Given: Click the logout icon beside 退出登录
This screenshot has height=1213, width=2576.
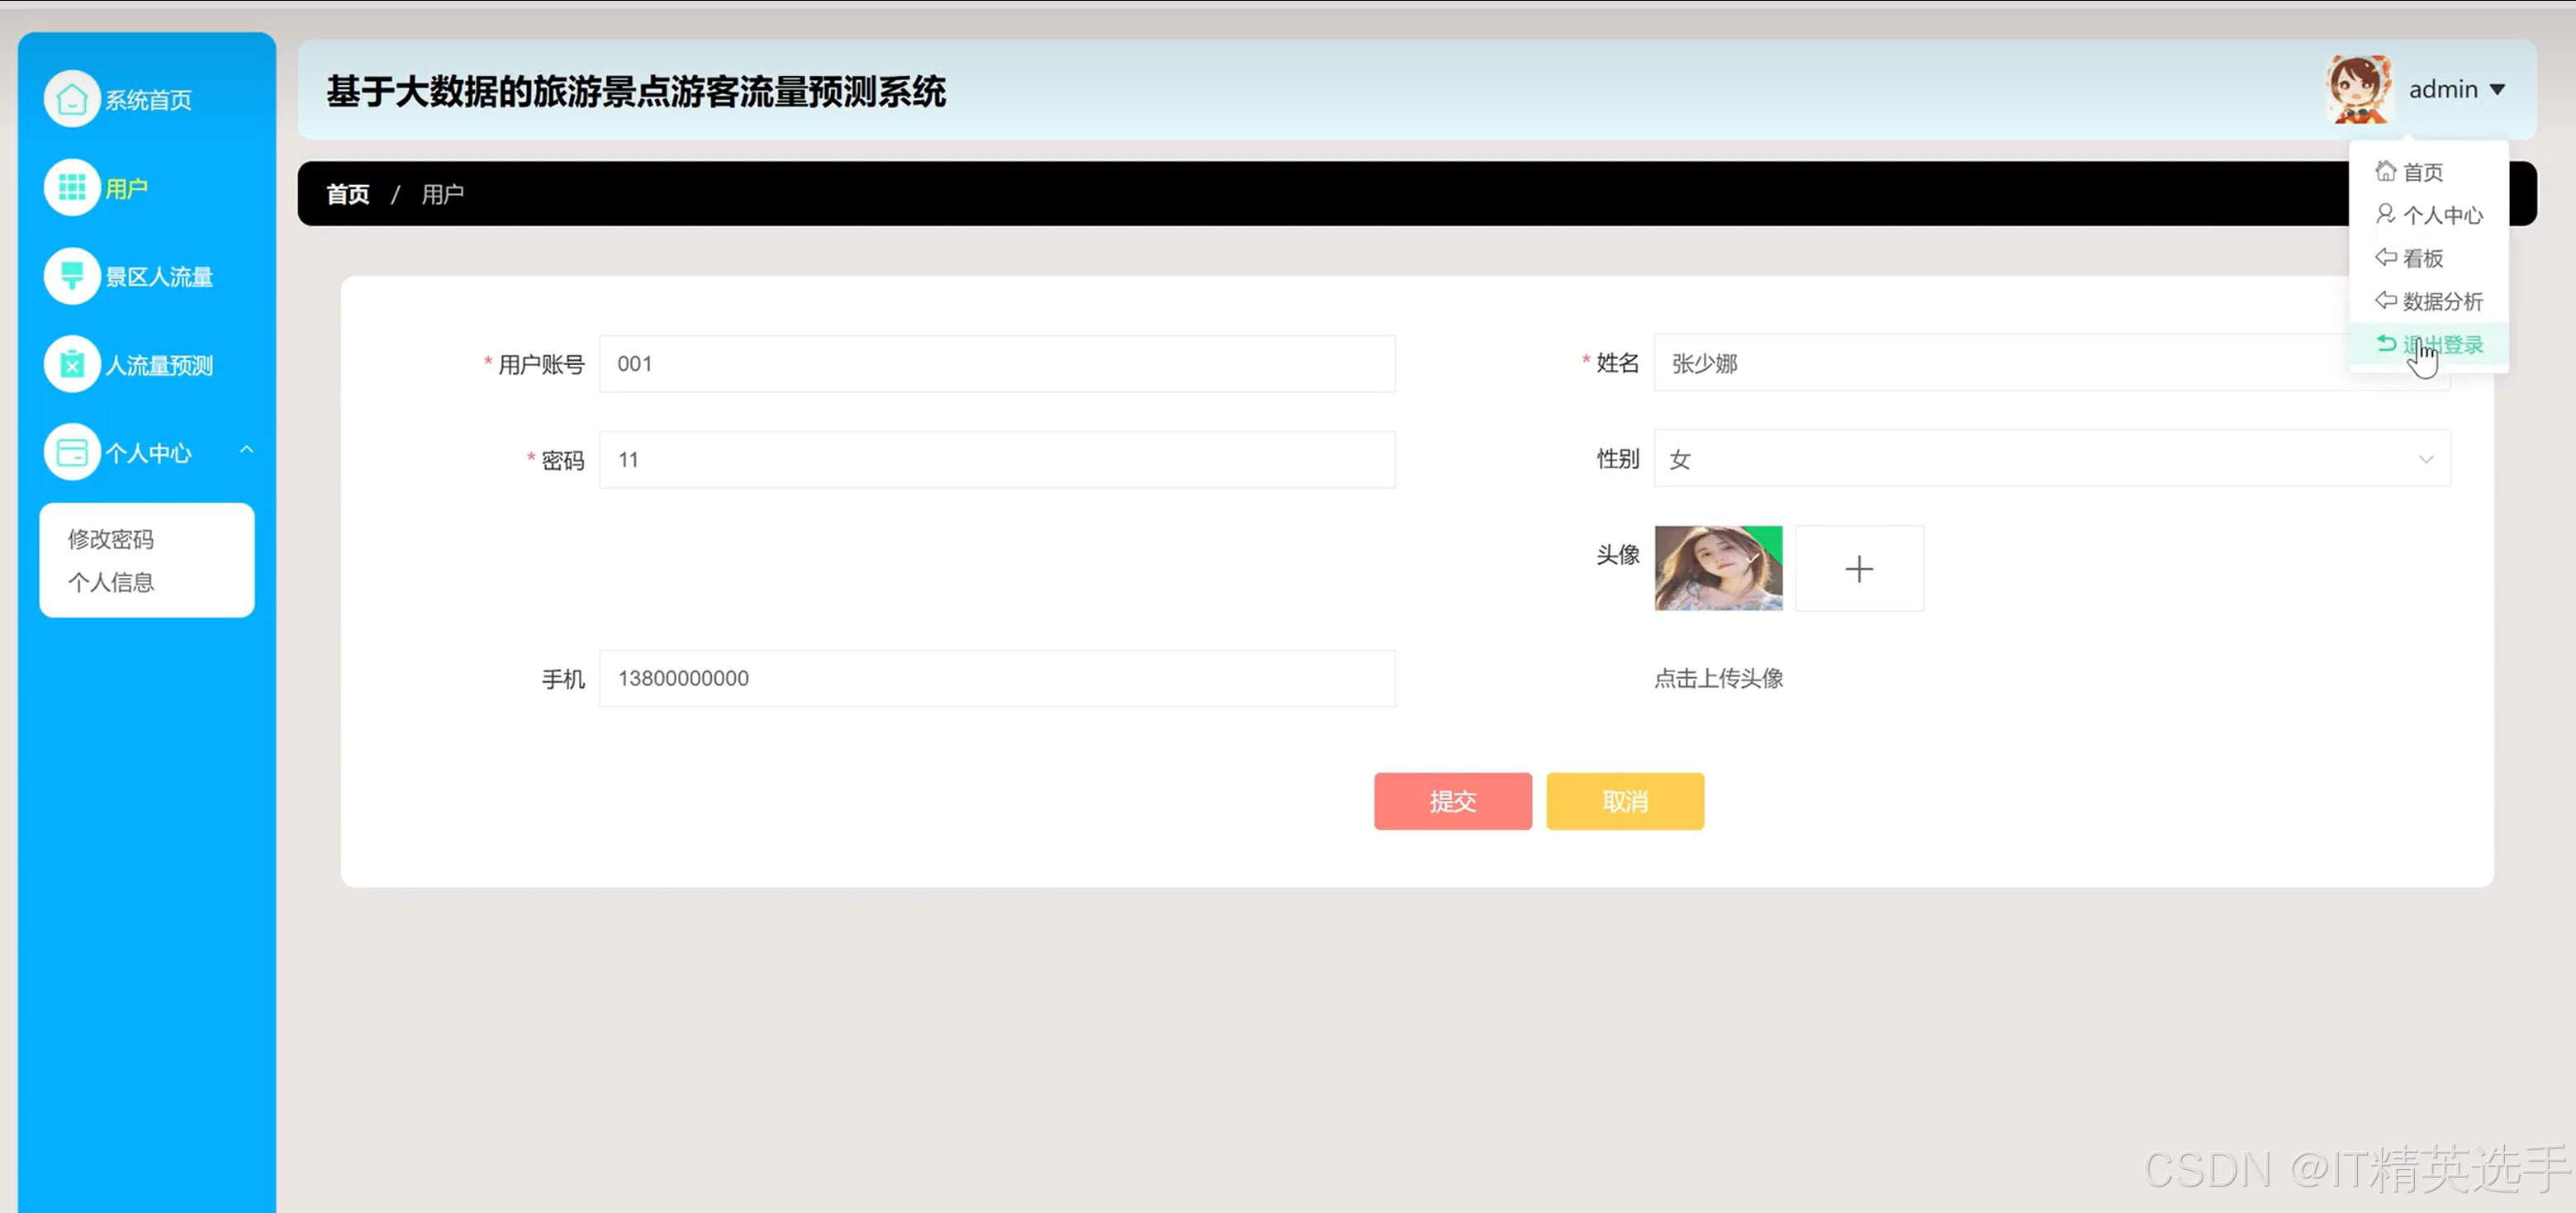Looking at the screenshot, I should click(2386, 343).
